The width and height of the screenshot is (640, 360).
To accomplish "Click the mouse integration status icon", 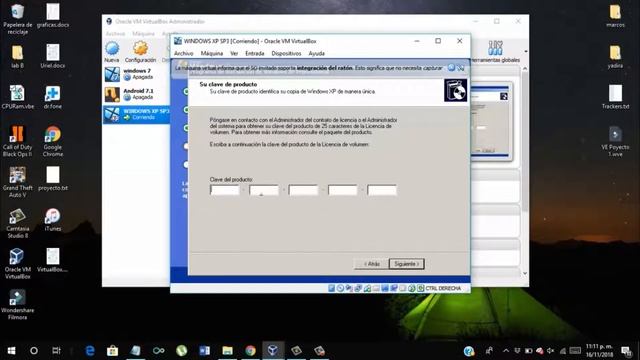I will pyautogui.click(x=412, y=288).
